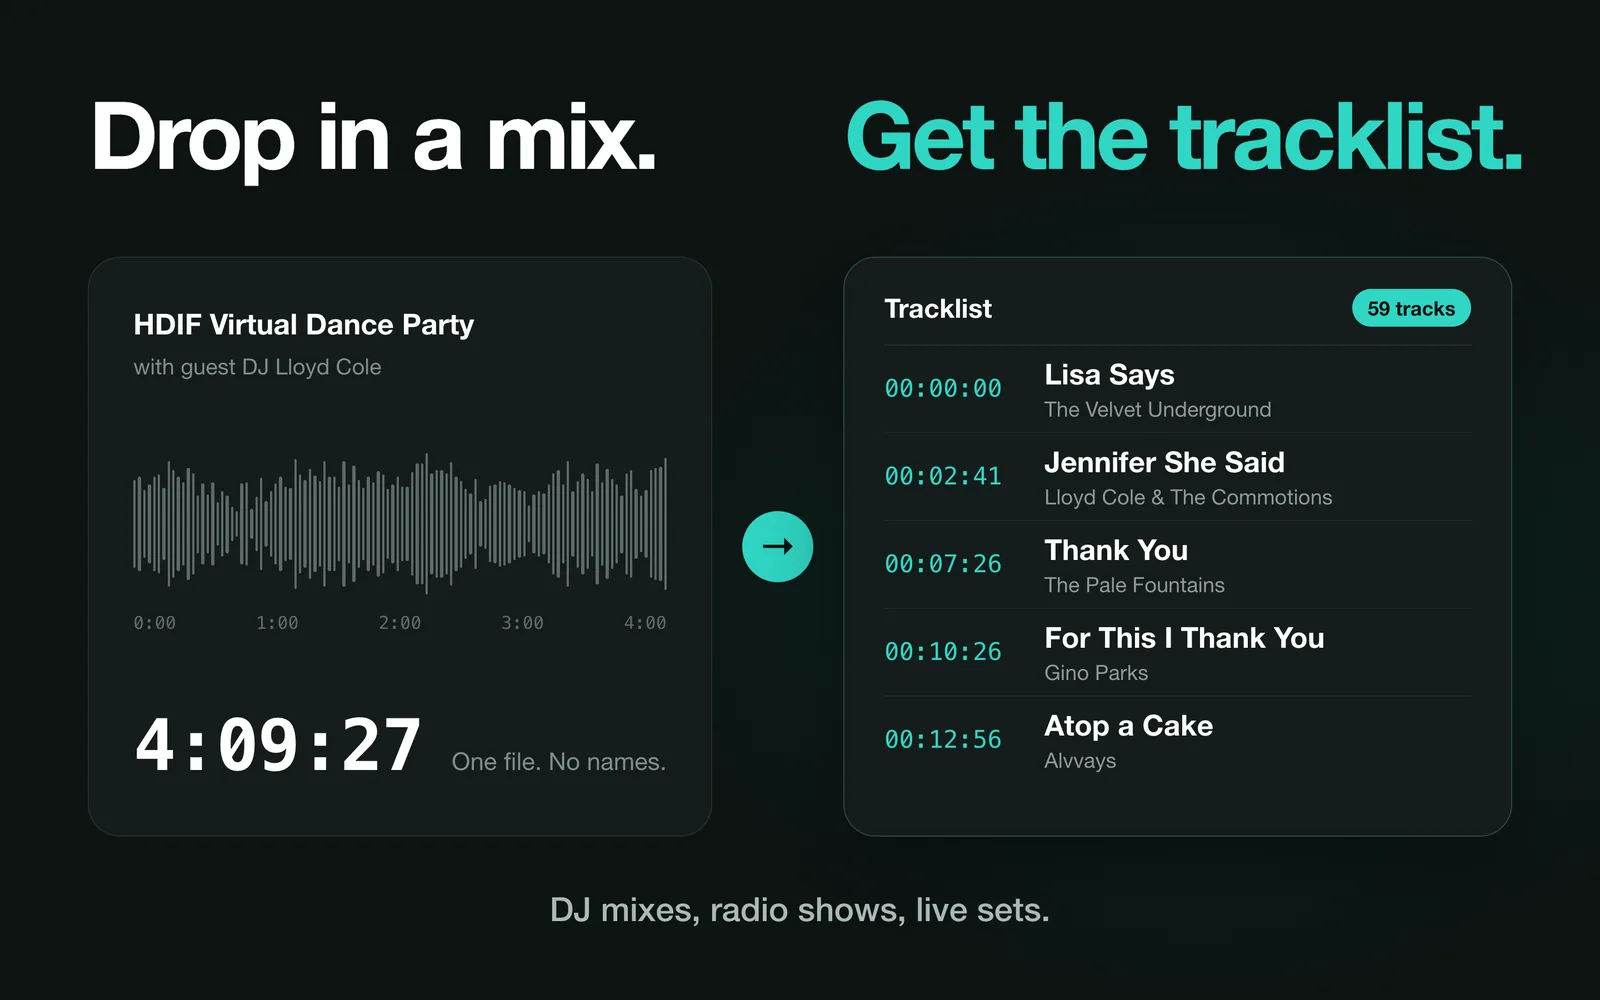Click the 1:00 waveform time marker
This screenshot has width=1600, height=1000.
point(277,623)
